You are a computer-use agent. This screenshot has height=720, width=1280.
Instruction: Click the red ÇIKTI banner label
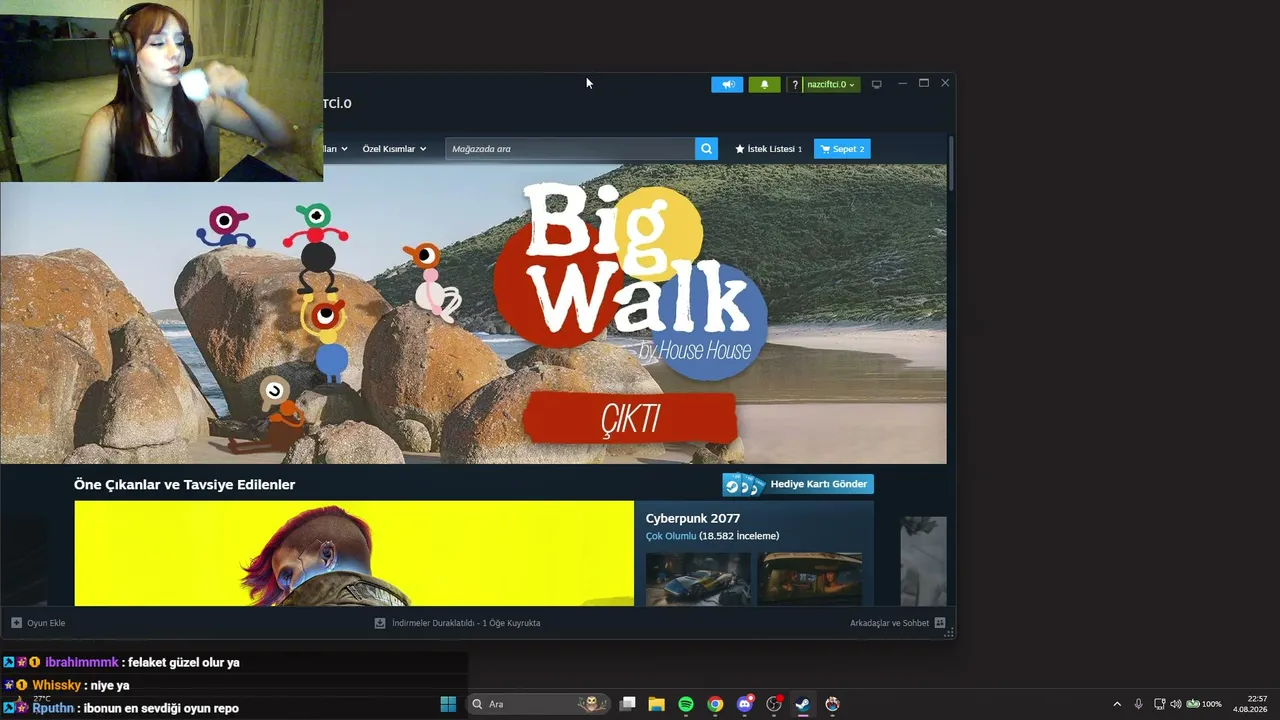(630, 418)
